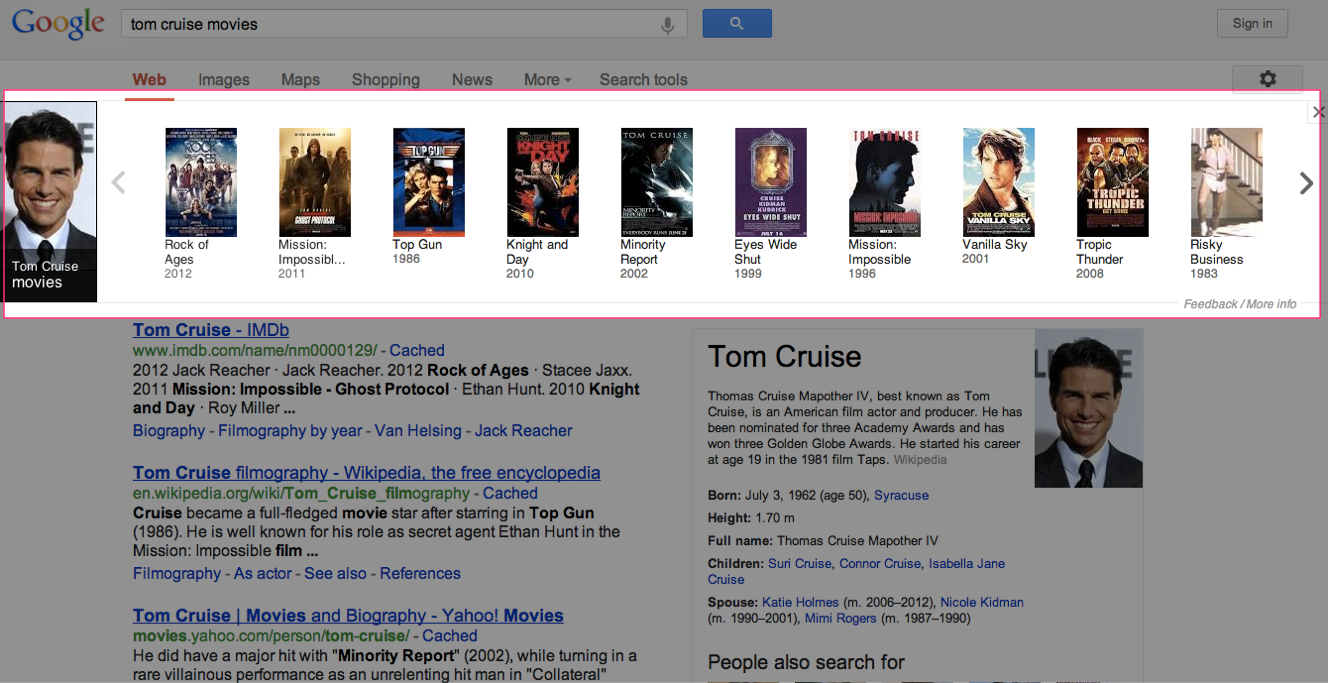Open the Rock of Ages poster
Viewport: 1328px width, 683px height.
pyautogui.click(x=201, y=182)
